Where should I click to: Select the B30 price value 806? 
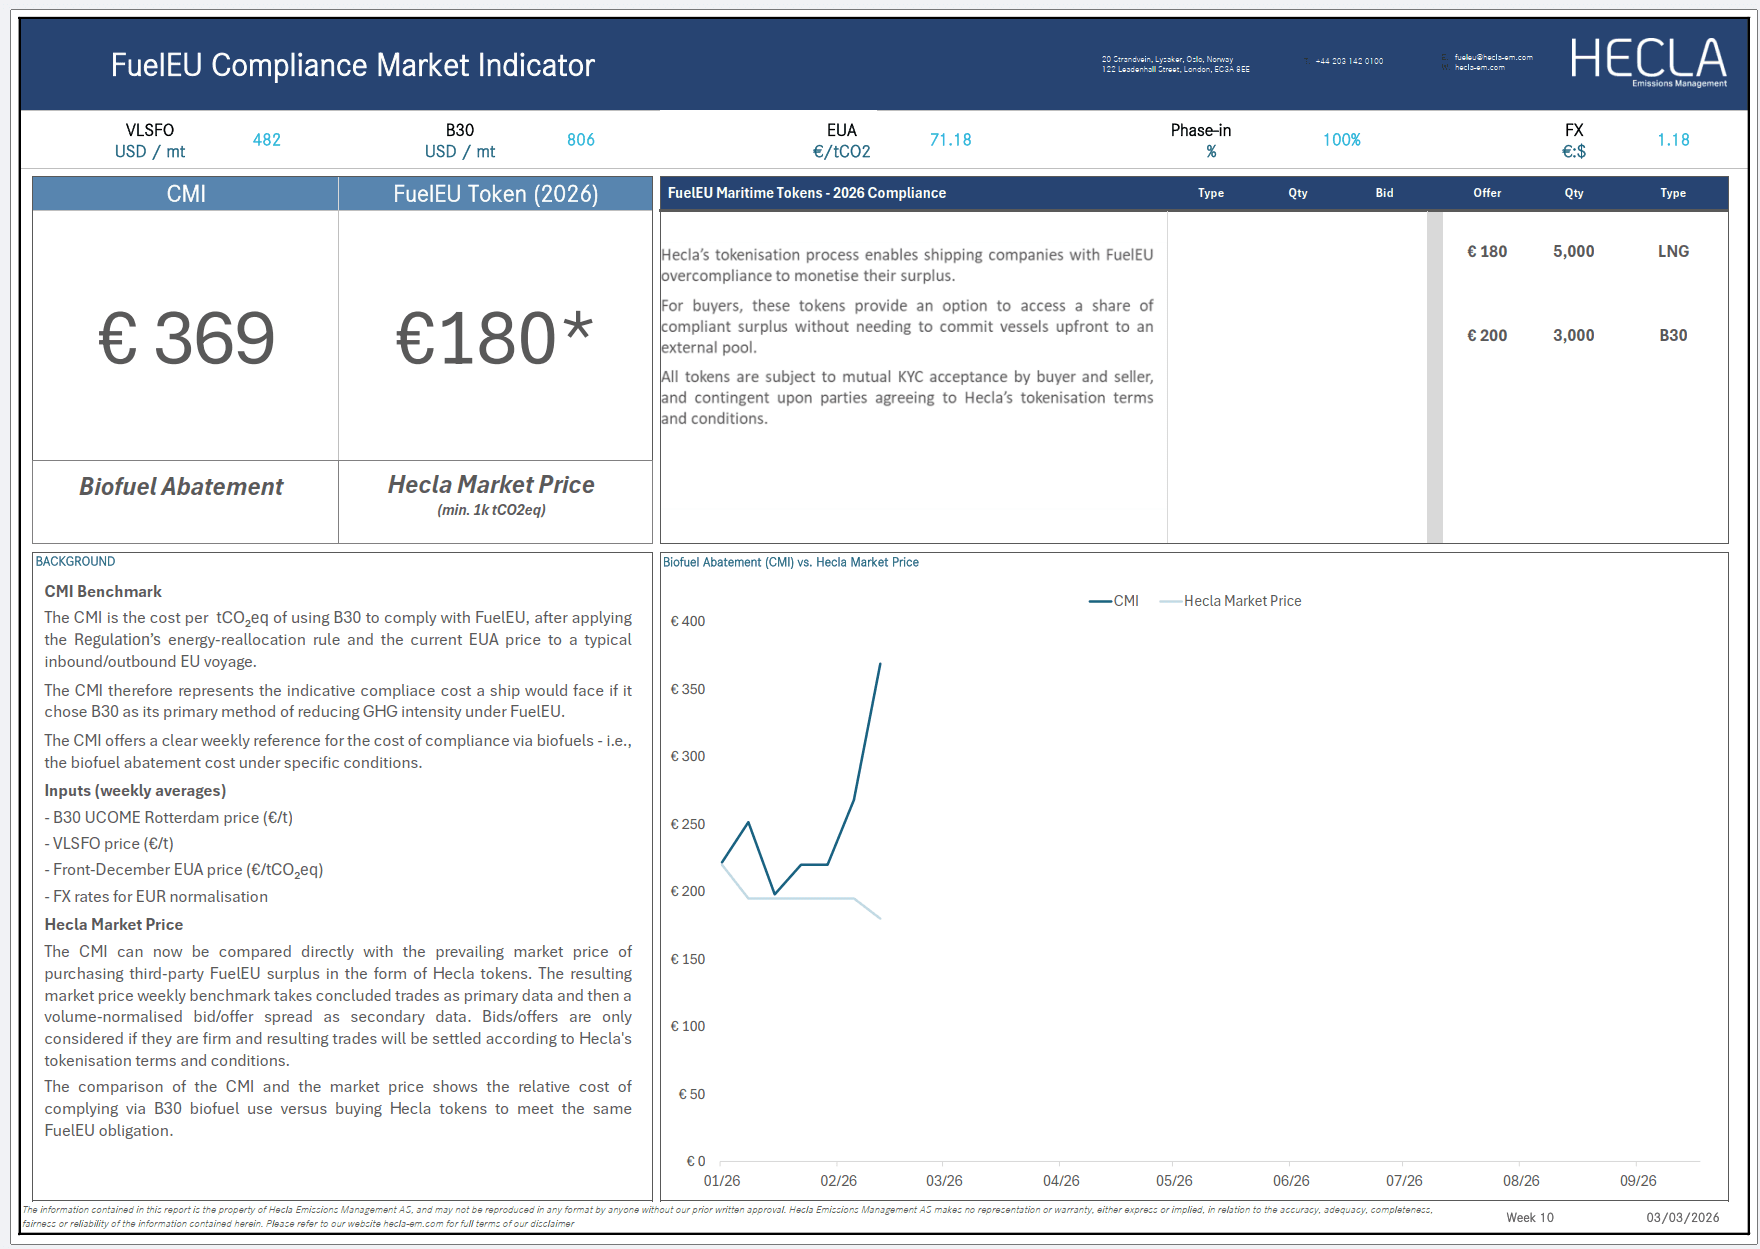tap(580, 140)
